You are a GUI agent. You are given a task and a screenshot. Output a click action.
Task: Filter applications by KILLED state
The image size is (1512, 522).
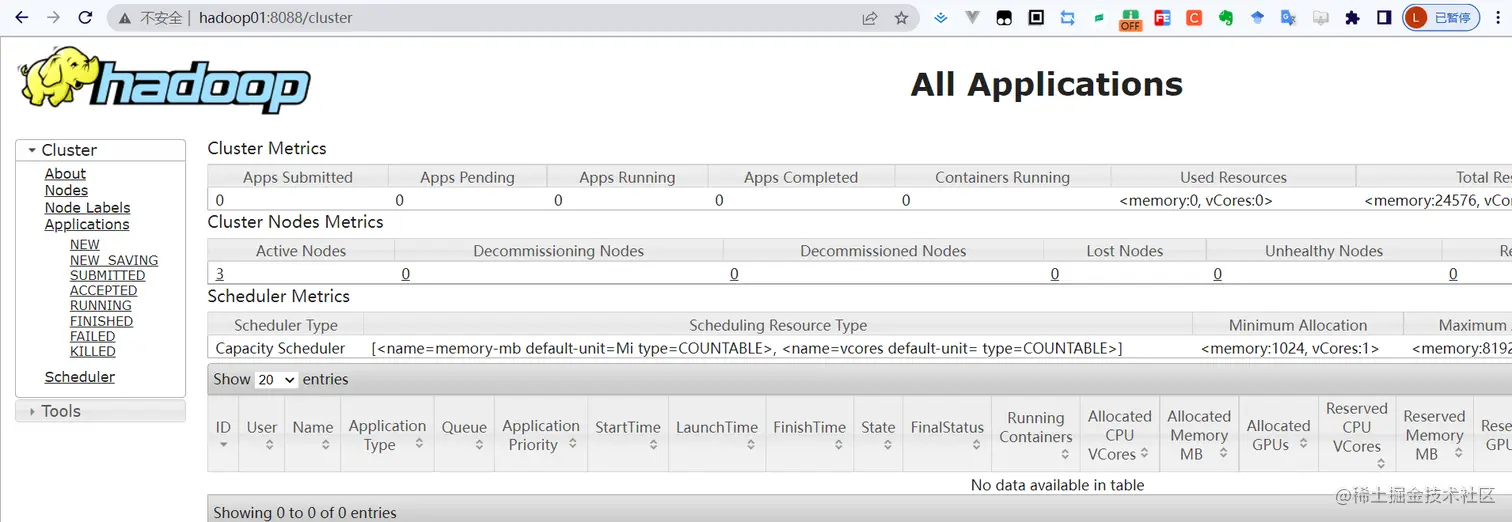(x=92, y=351)
